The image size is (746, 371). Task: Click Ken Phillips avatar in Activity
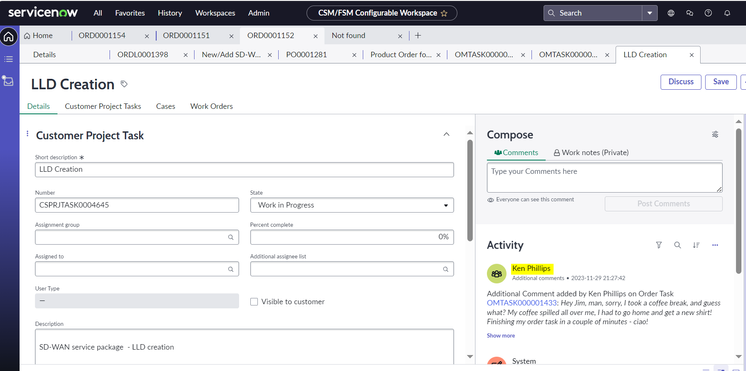(x=496, y=273)
